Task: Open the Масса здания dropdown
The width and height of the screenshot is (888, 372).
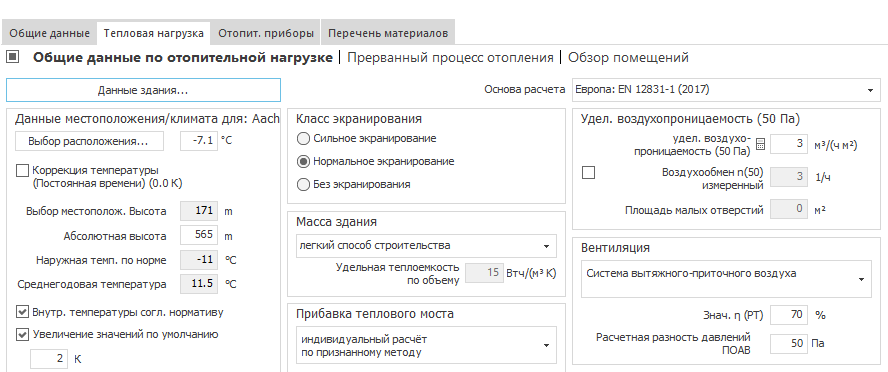Action: (426, 246)
